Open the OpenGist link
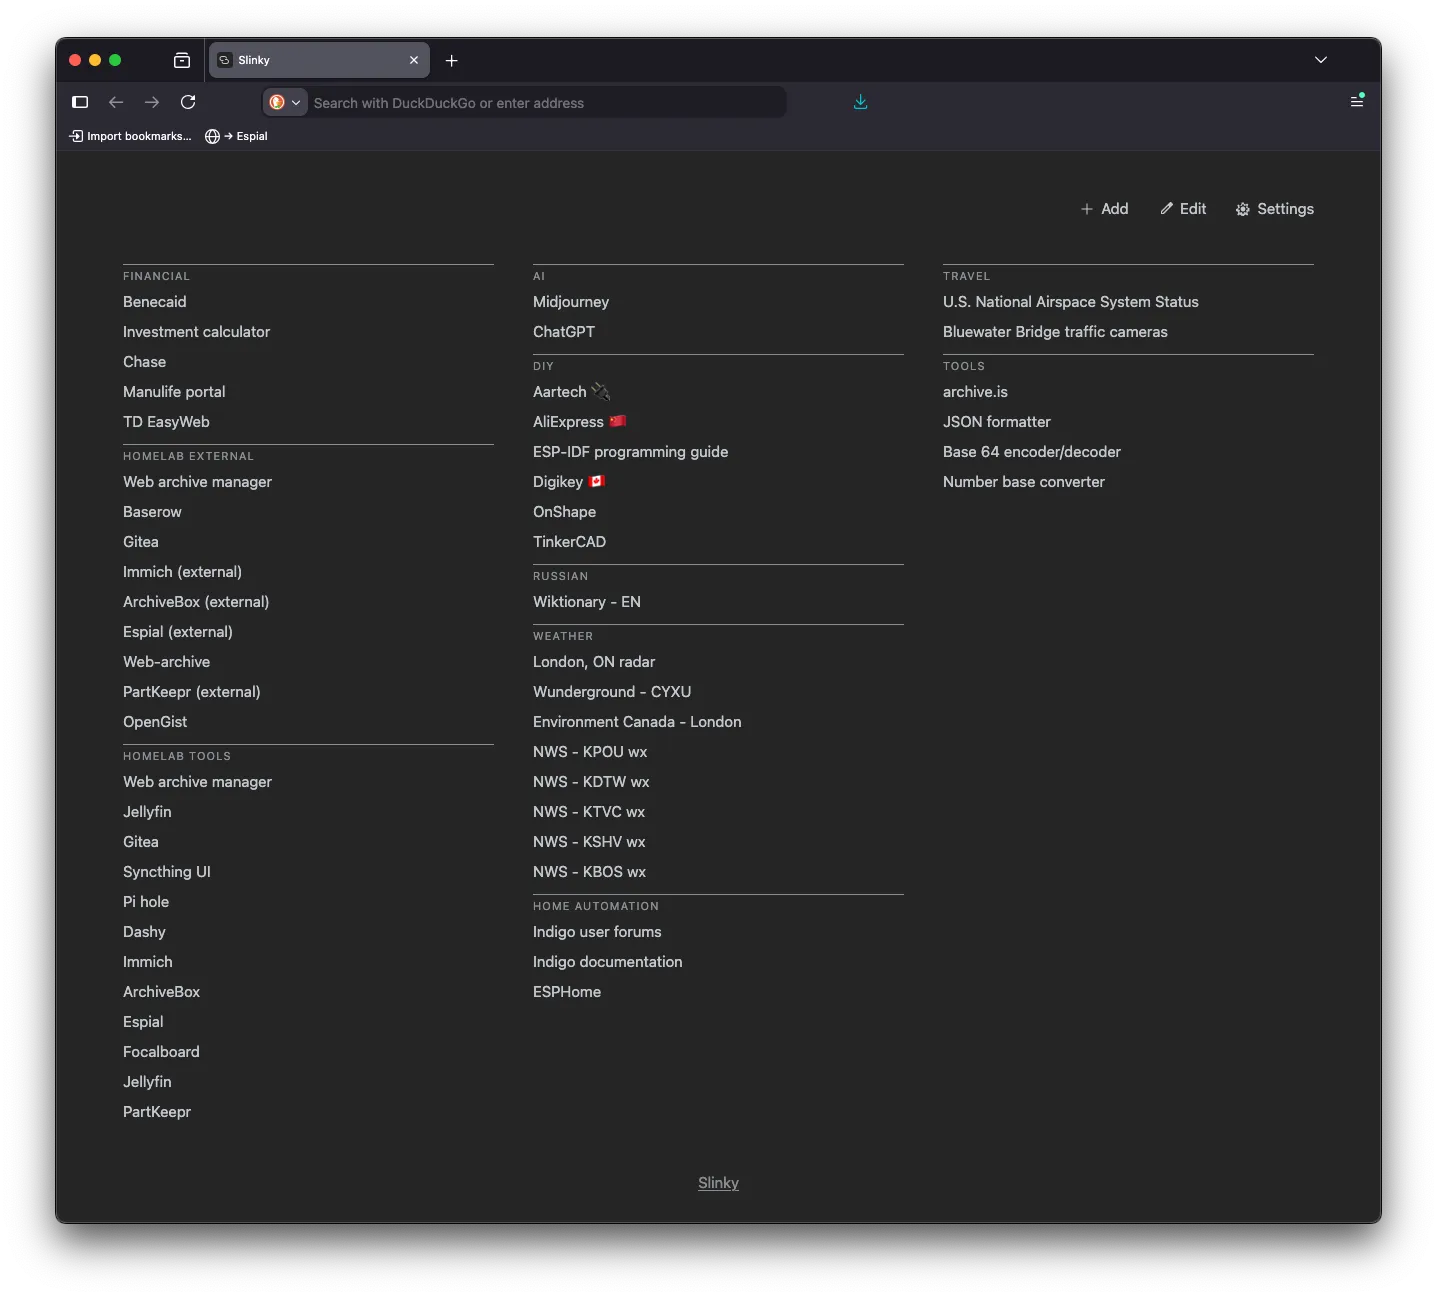This screenshot has height=1297, width=1437. pyautogui.click(x=155, y=722)
